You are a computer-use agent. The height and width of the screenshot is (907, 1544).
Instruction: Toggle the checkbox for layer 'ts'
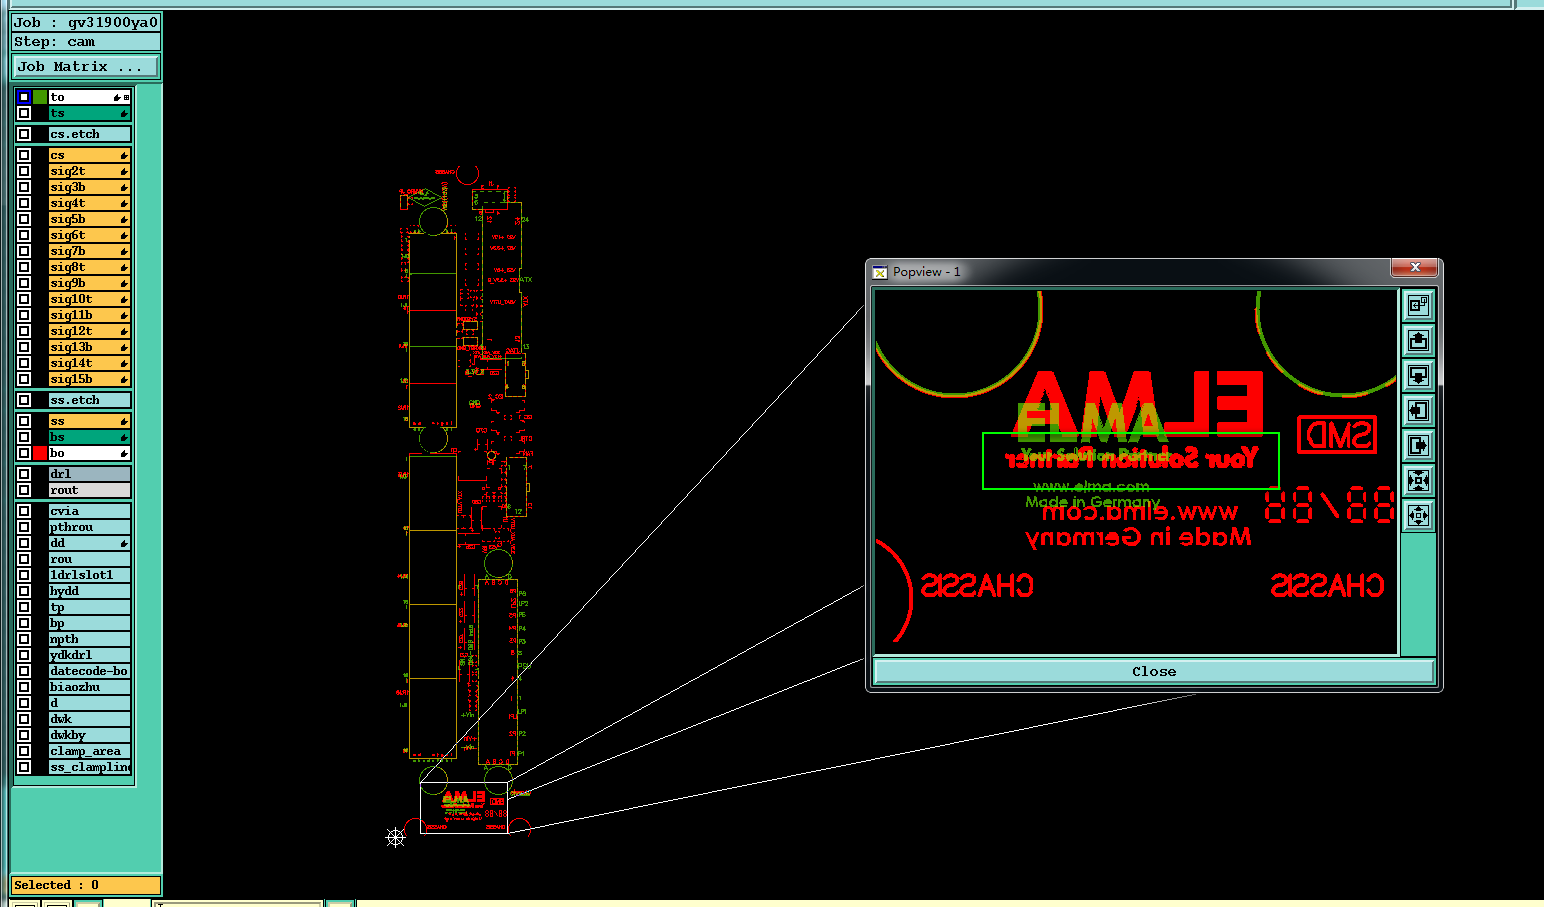click(24, 113)
